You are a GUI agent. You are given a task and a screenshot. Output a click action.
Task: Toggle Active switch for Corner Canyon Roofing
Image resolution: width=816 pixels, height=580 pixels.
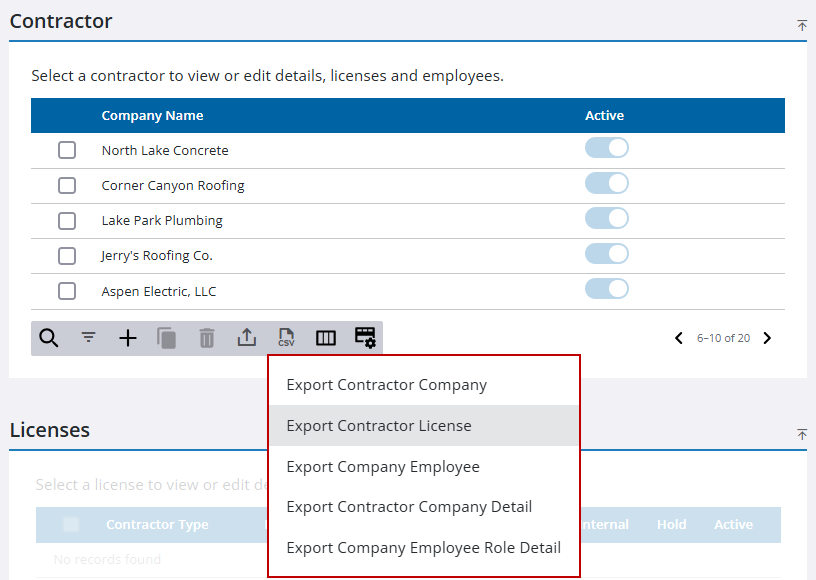[x=606, y=184]
